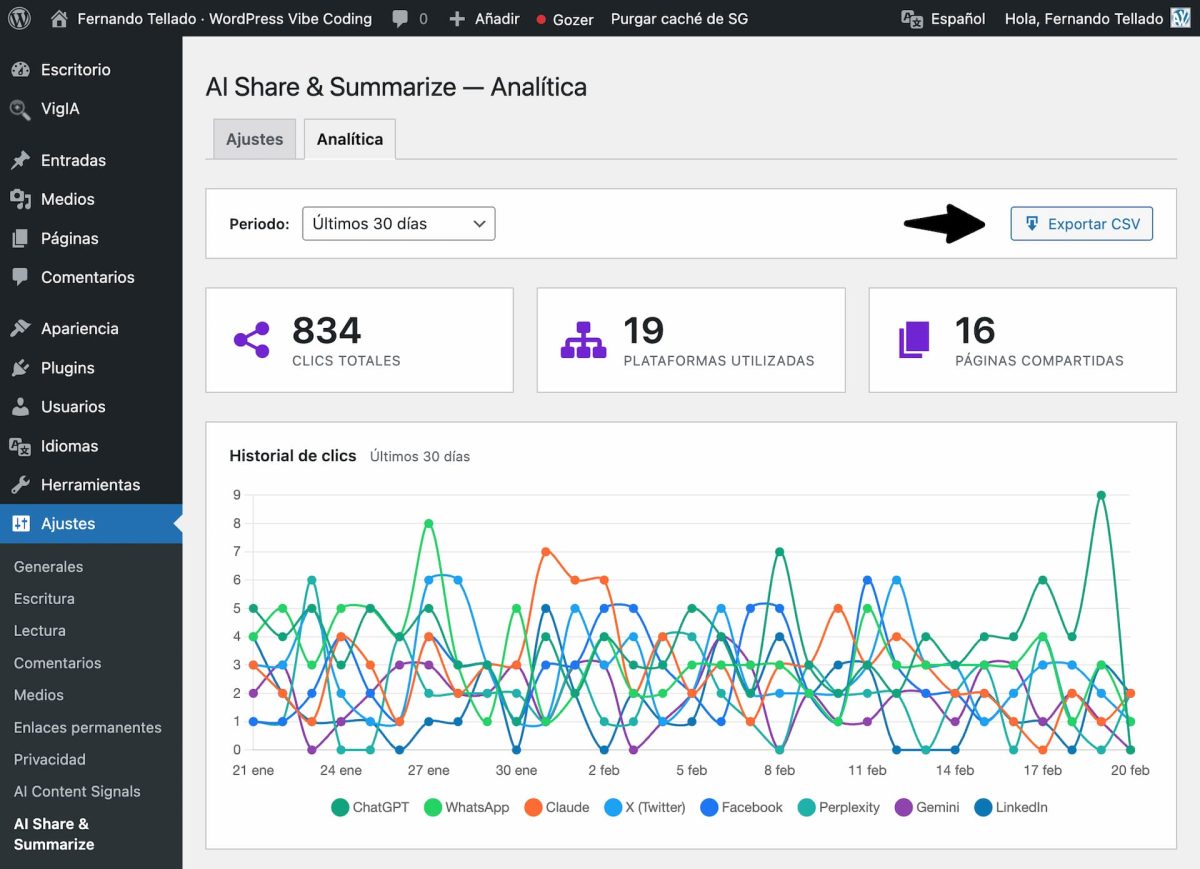Open Comentarios settings submenu link
1200x869 pixels.
(x=57, y=663)
